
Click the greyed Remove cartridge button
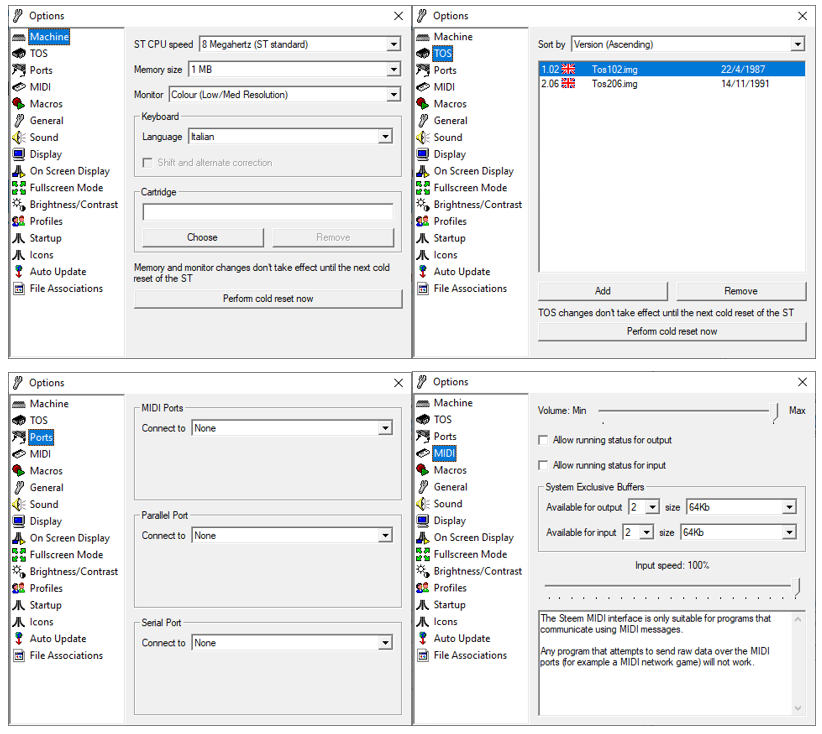click(333, 238)
